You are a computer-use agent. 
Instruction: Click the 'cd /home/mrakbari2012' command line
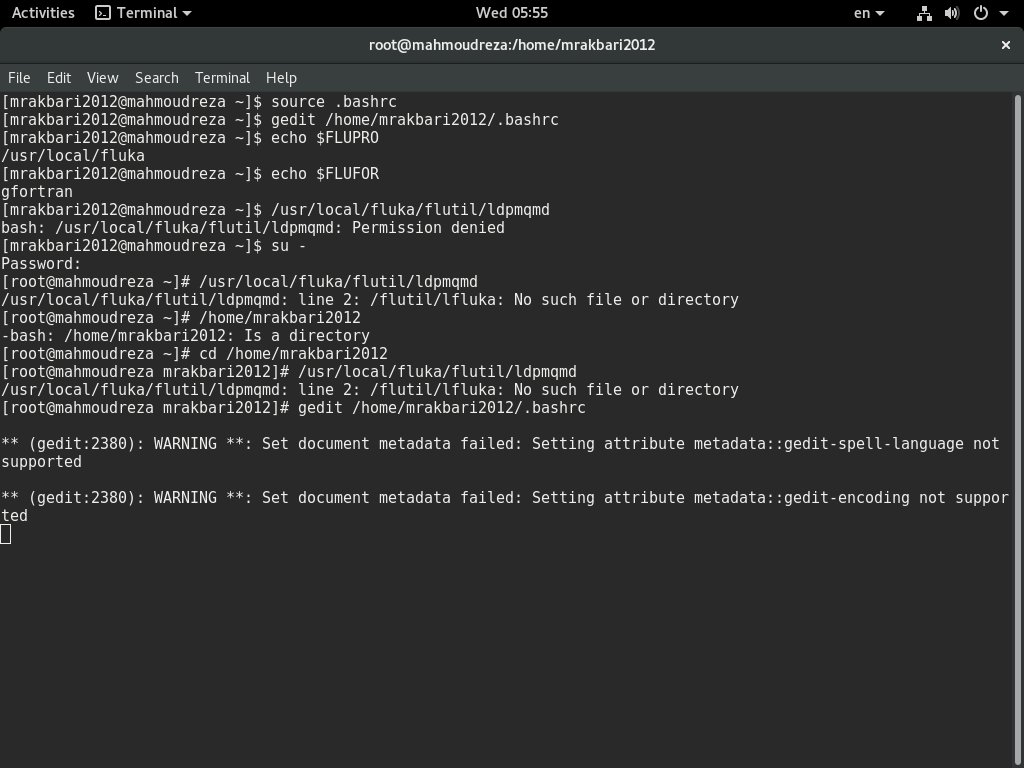pos(195,354)
